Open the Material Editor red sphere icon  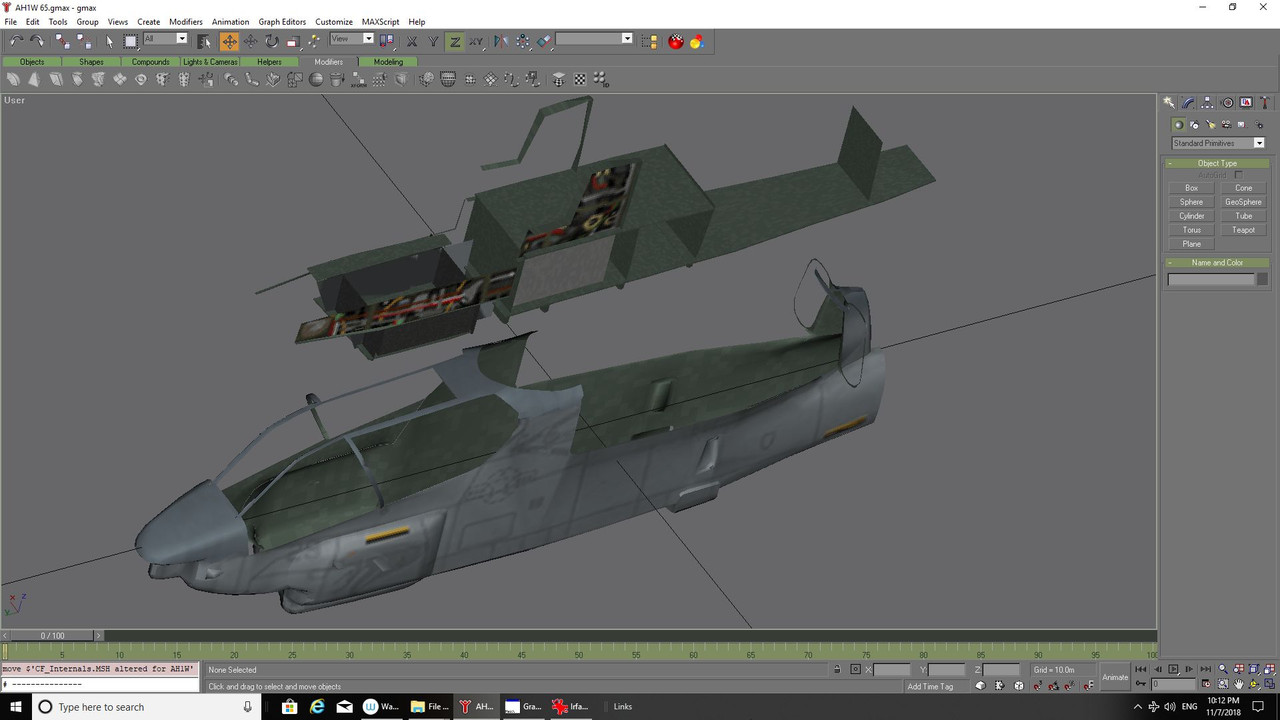pos(676,41)
